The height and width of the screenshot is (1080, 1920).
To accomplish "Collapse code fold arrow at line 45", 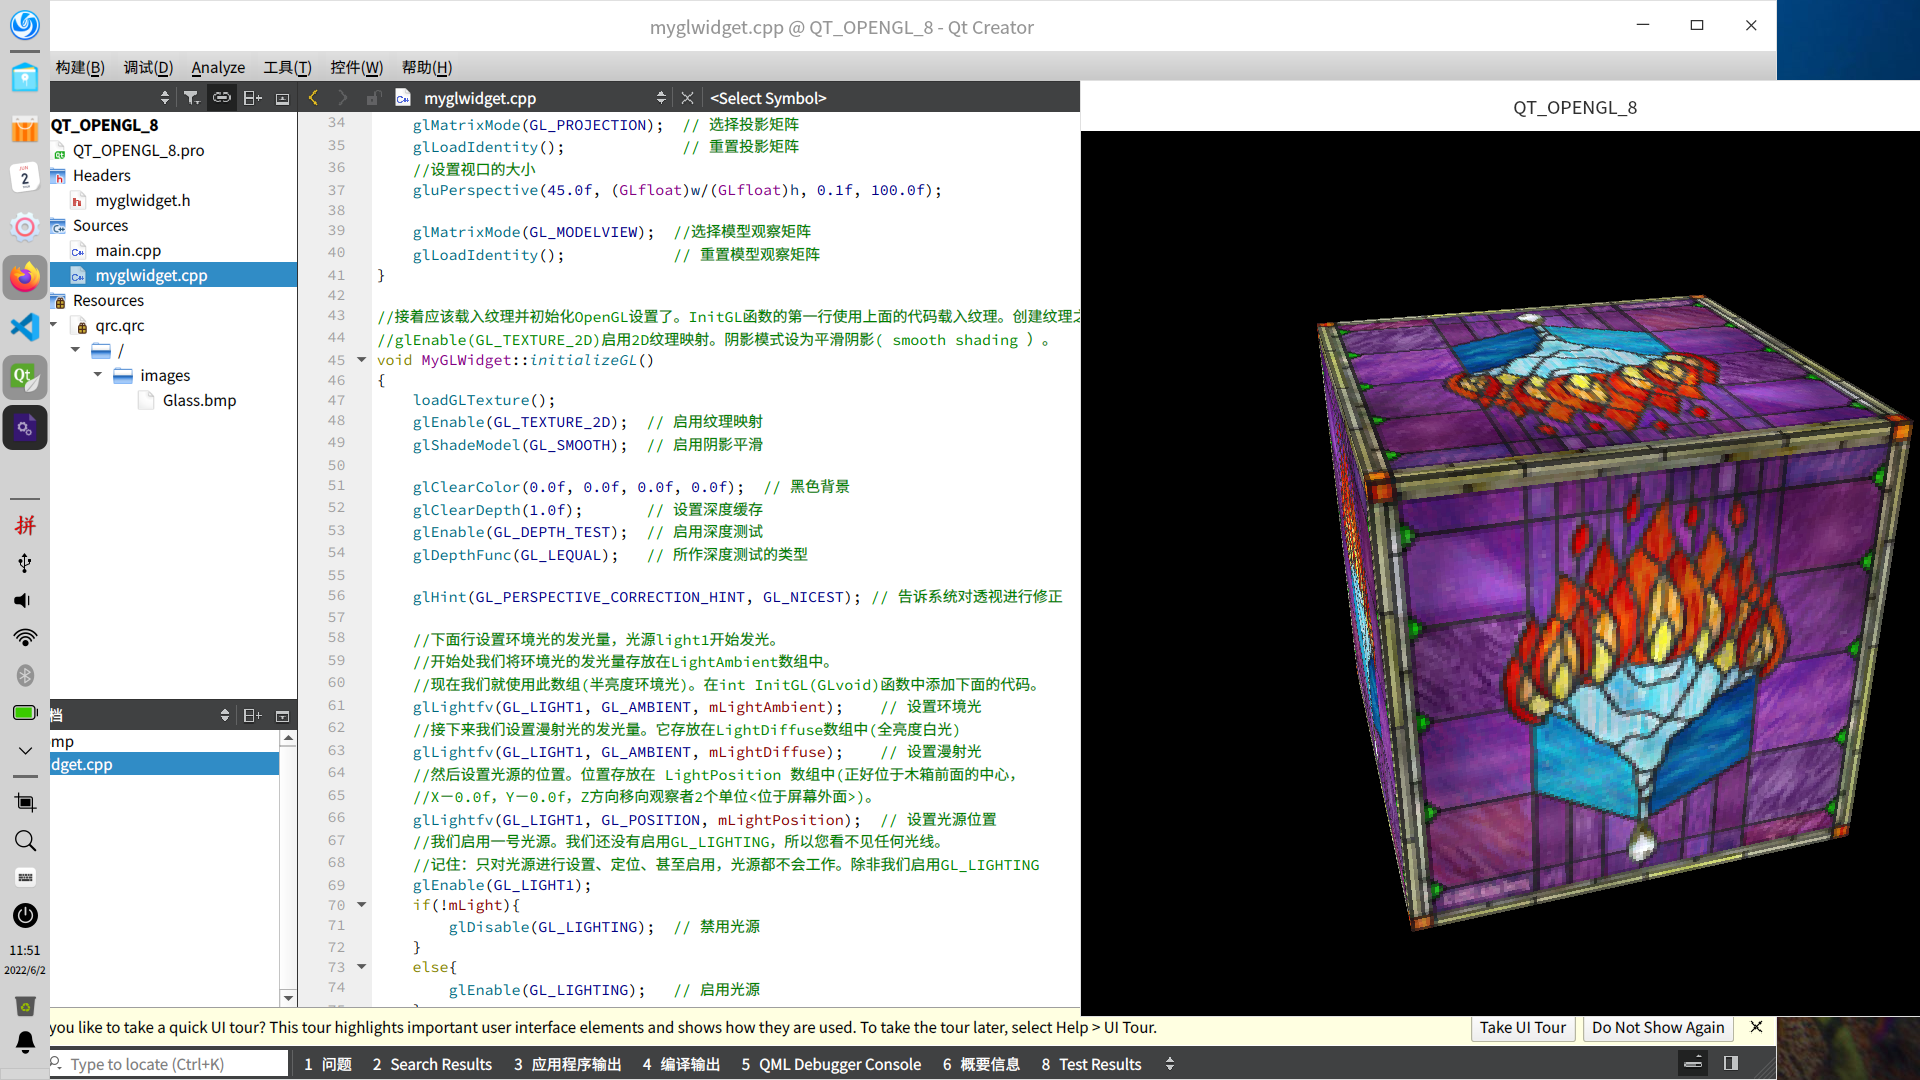I will pos(362,360).
